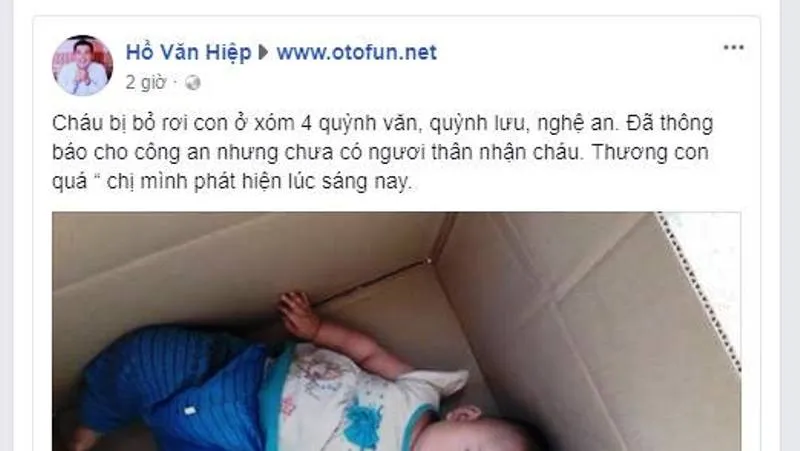Open Hồ Văn Hiệp's profile picture
Image resolution: width=800 pixels, height=451 pixels.
click(x=82, y=66)
